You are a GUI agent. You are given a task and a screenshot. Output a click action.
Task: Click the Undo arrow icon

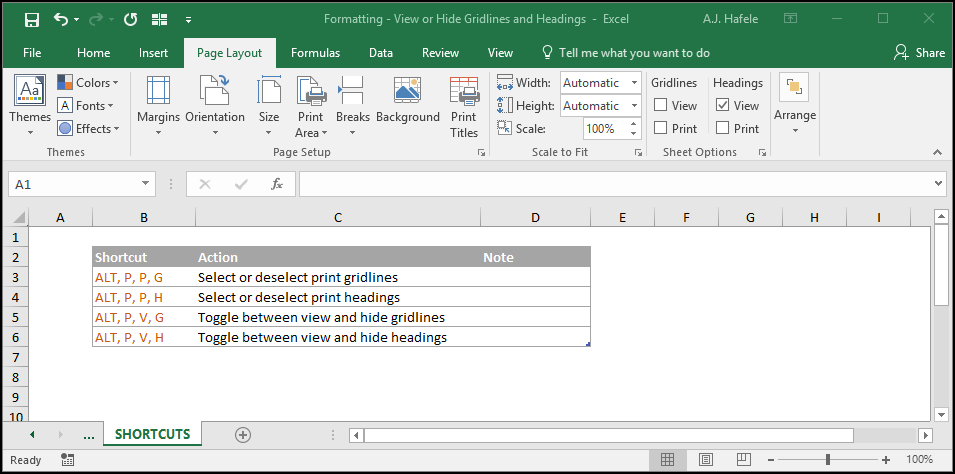click(62, 19)
